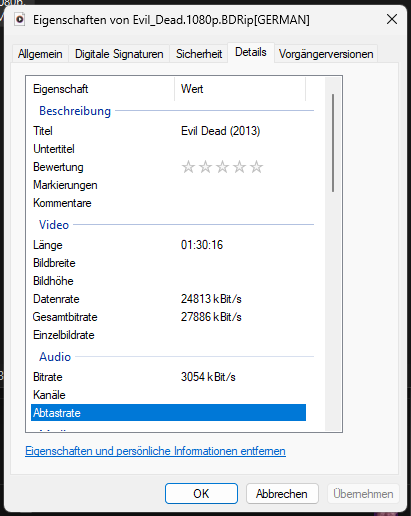Select the Bildbreite property row
The width and height of the screenshot is (411, 516).
tap(168, 263)
